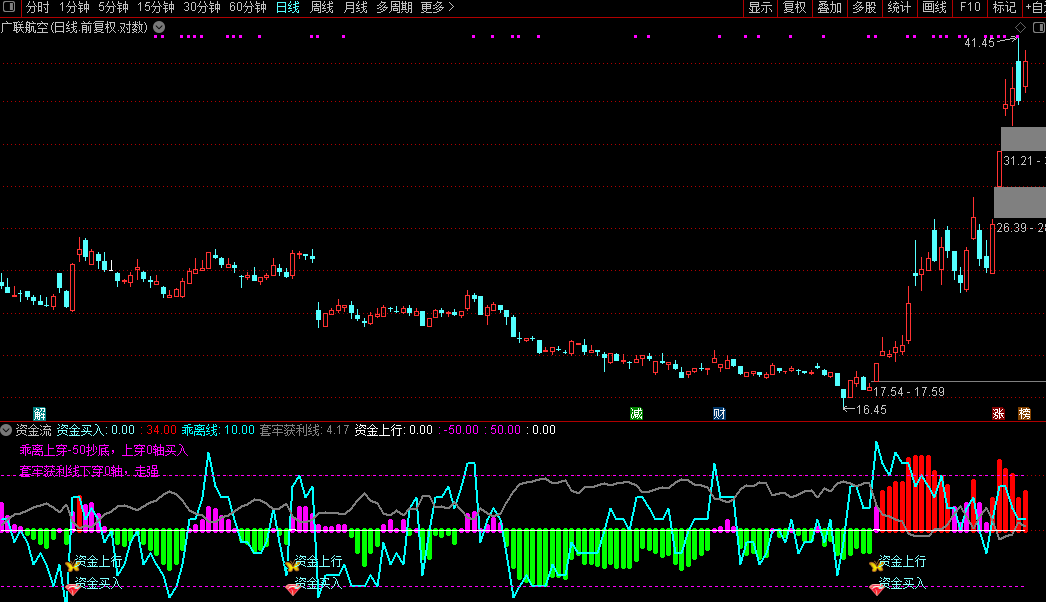Switch to 周线 weekly period
Screen dimensions: 1046x602
pyautogui.click(x=321, y=8)
